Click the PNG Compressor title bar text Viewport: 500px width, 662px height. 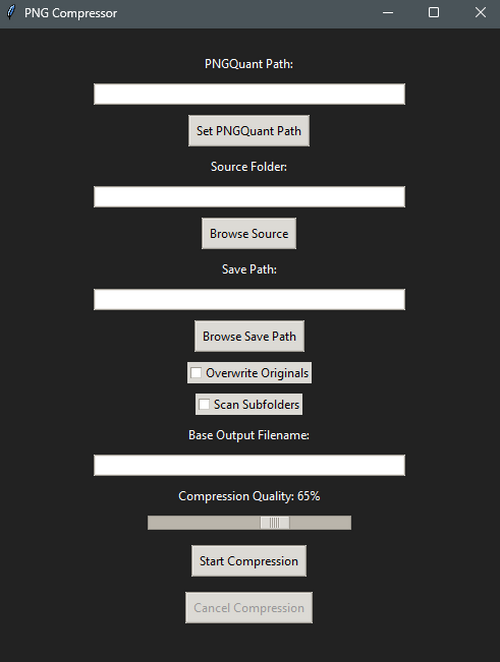click(71, 13)
